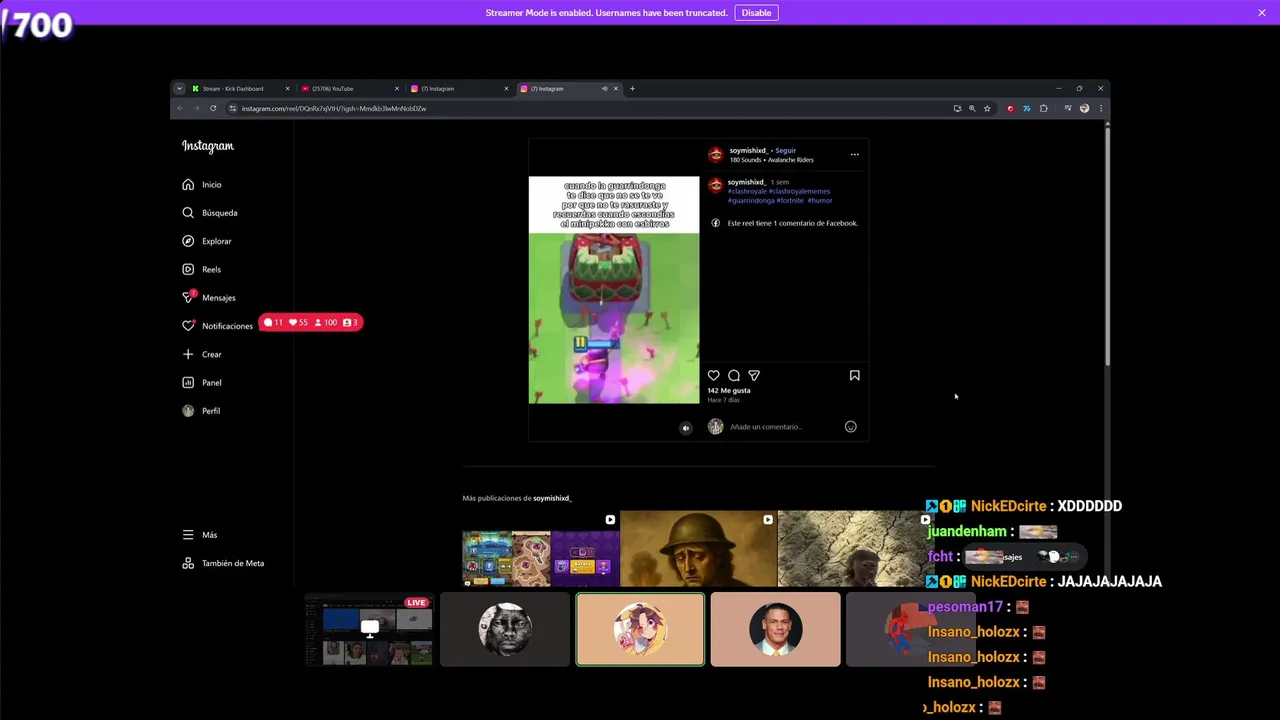Screen dimensions: 1280x720
Task: Click the Instagram logo
Action: [x=207, y=146]
